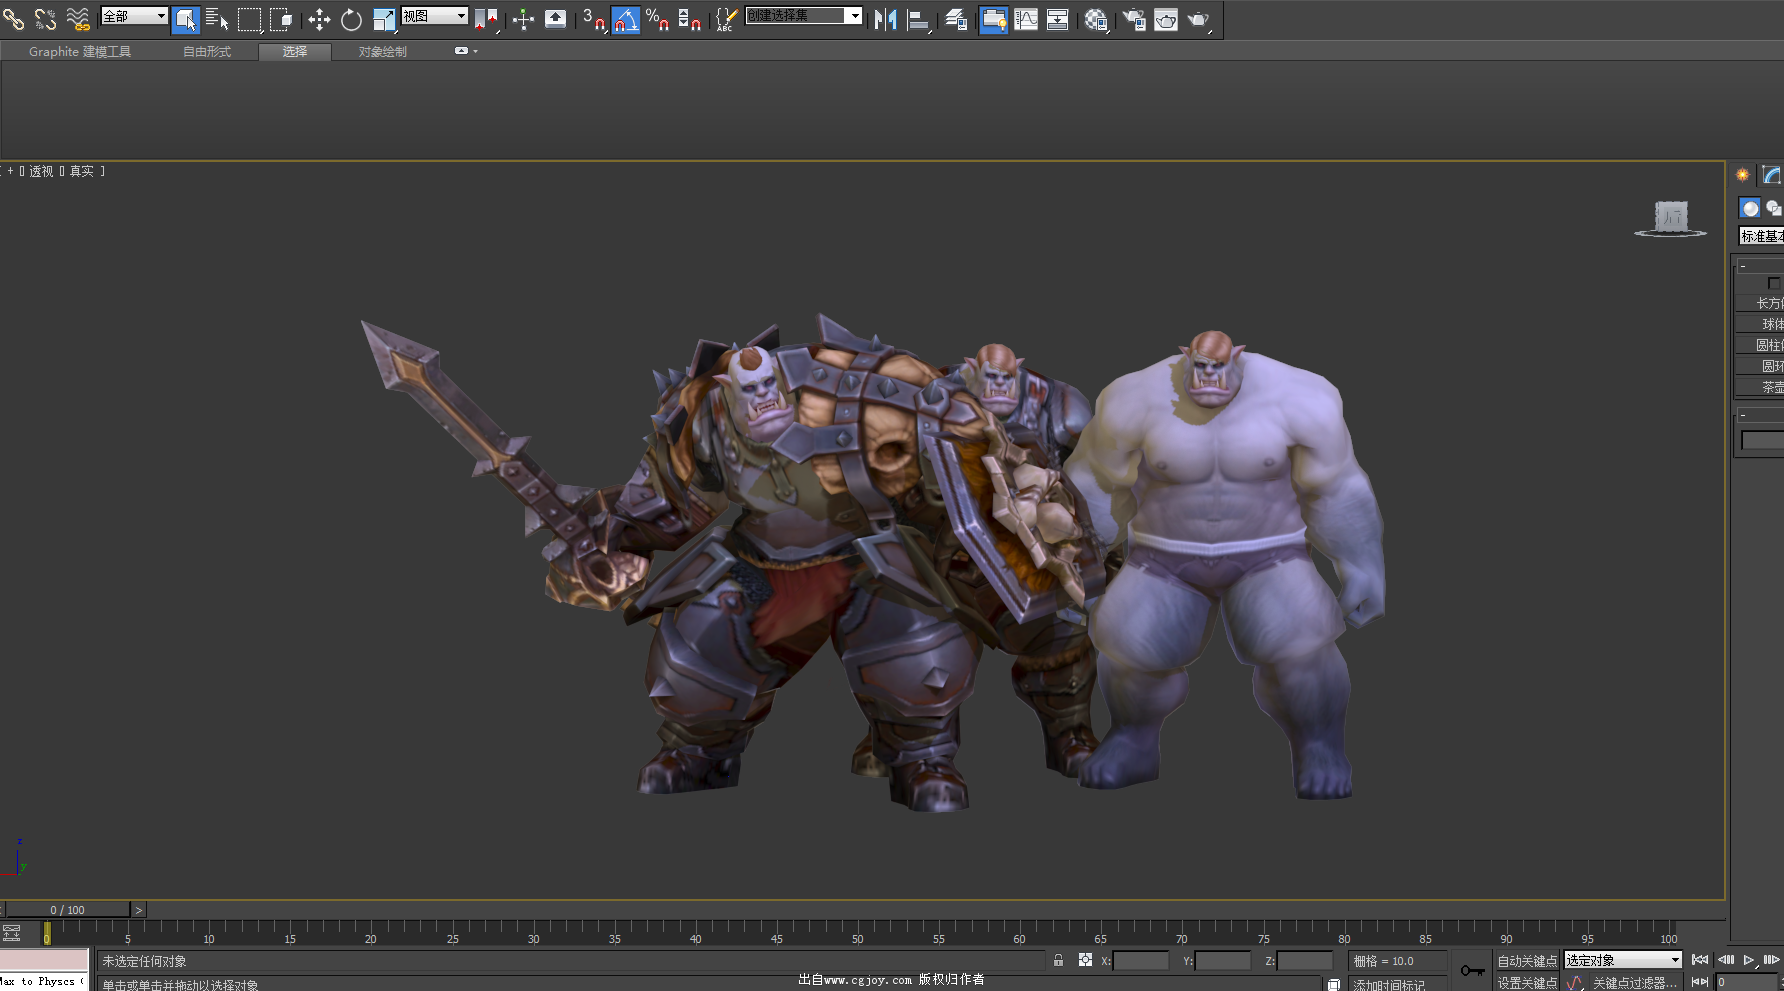Open the 选定对象 key filter dropdown

tap(1624, 960)
